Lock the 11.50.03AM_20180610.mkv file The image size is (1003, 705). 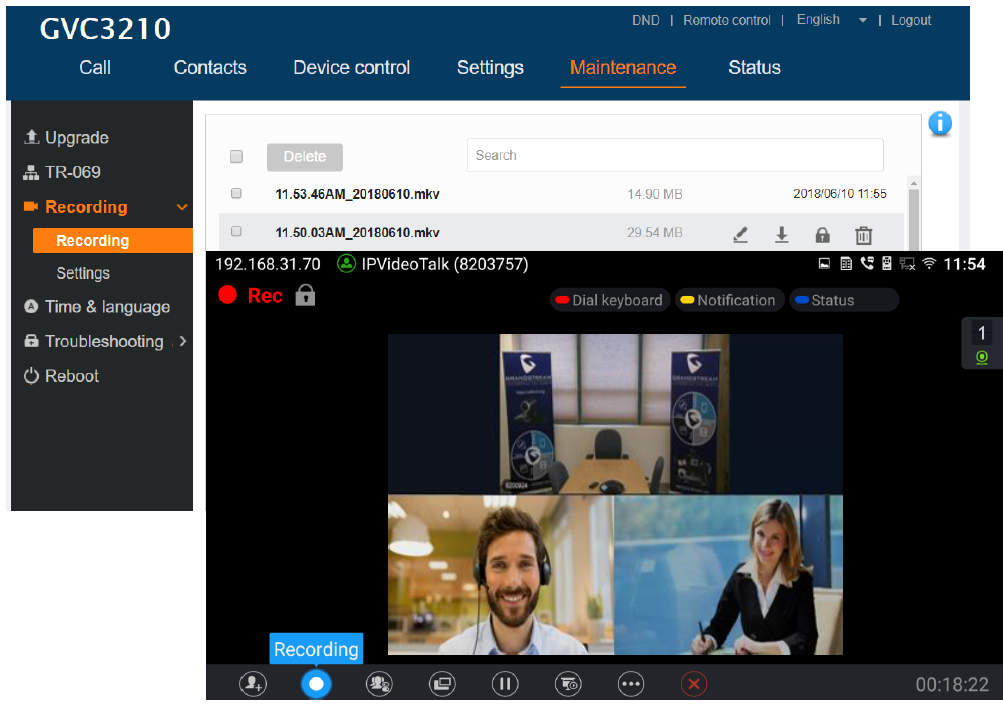tap(822, 235)
